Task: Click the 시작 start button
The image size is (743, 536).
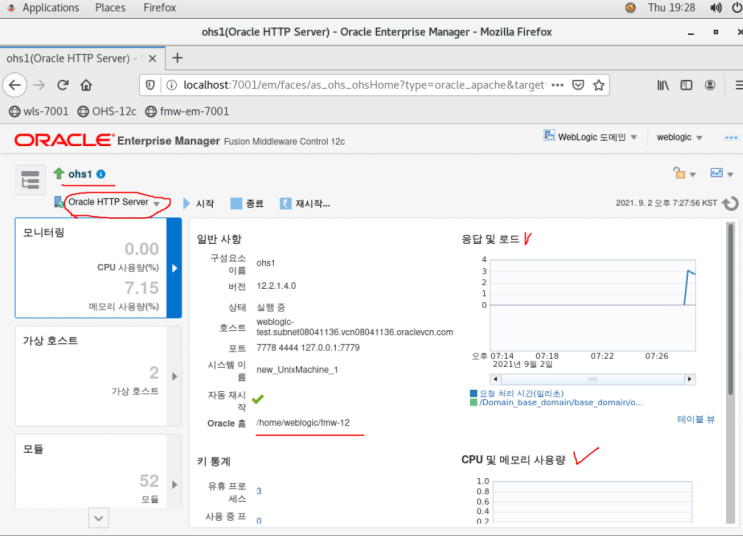Action: 199,203
